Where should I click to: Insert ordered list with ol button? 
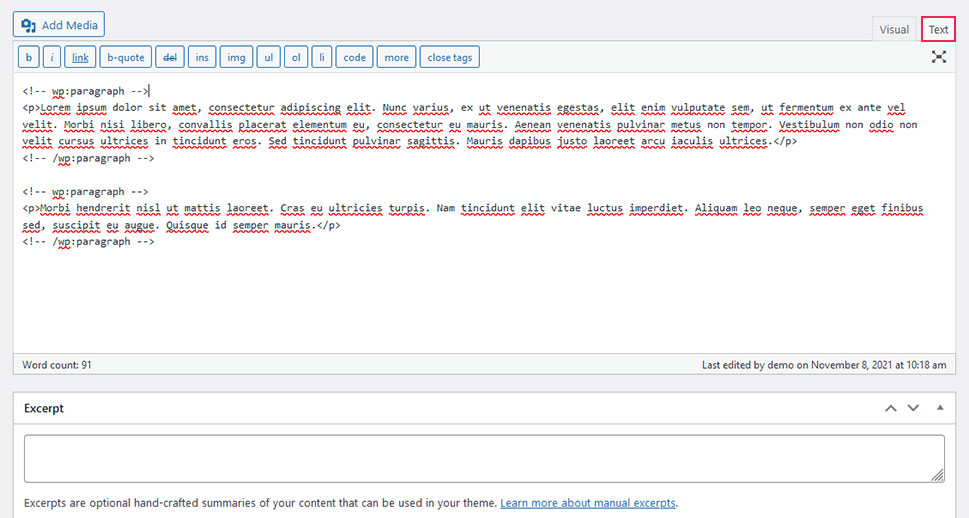296,57
